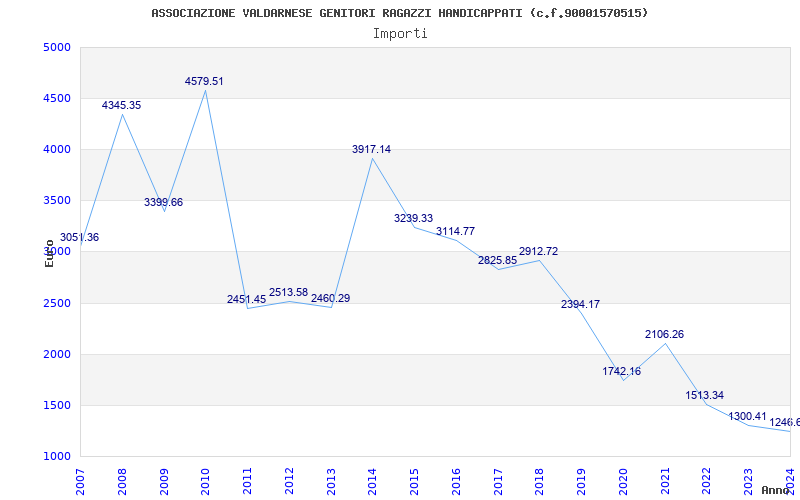Viewport: 800px width, 500px height.
Task: Click the 2500 y-axis tick label
Action: point(57,304)
